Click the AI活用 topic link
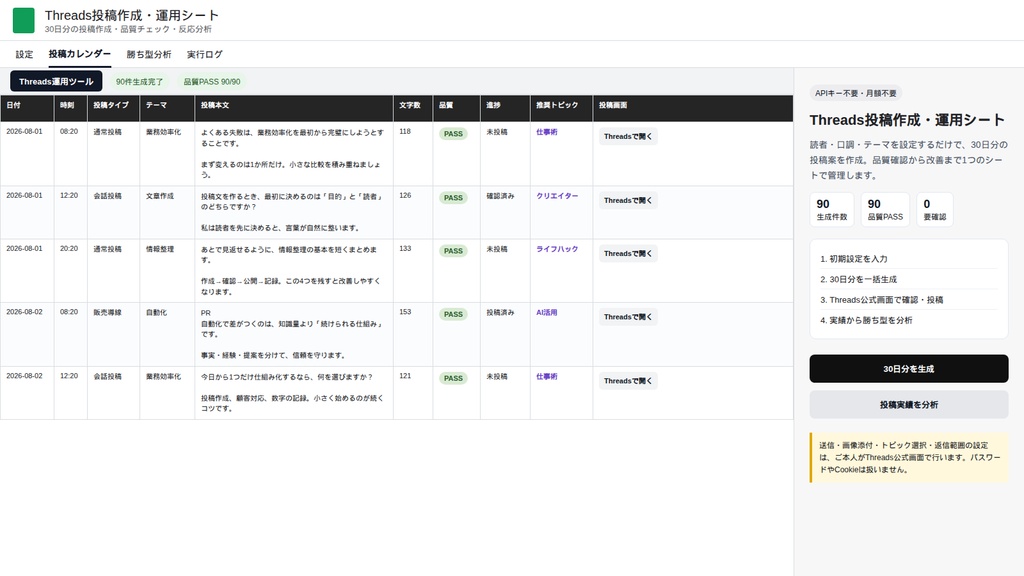This screenshot has width=1024, height=576. pyautogui.click(x=547, y=312)
